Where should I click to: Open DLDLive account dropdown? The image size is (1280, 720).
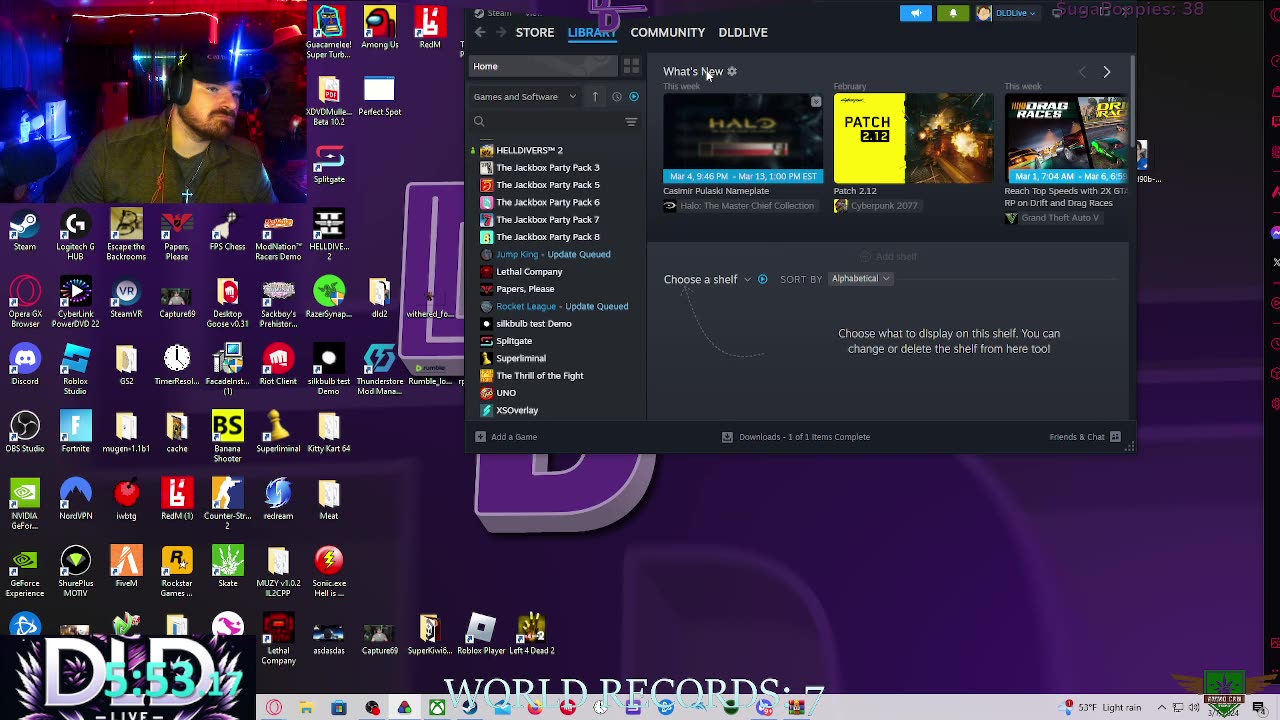(x=1007, y=13)
